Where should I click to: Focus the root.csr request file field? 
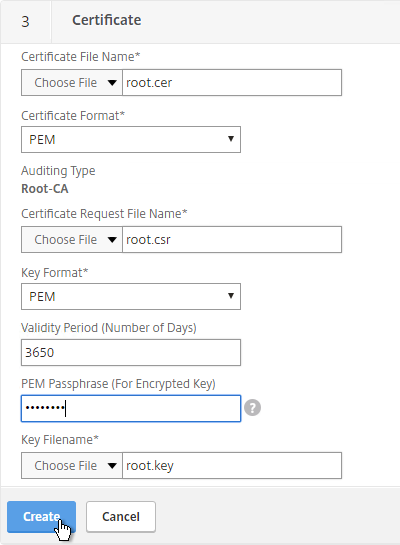click(x=232, y=239)
